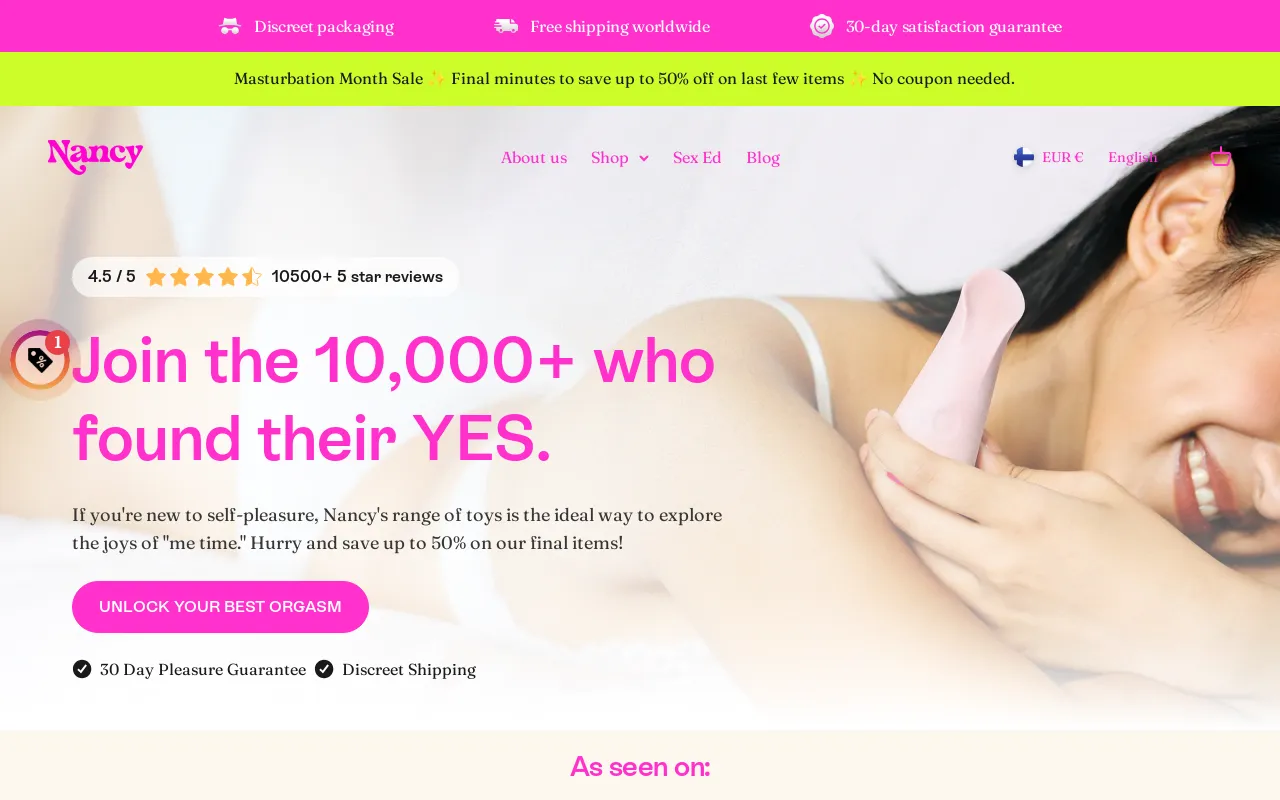Click the star rating icons
The image size is (1280, 800).
coord(204,277)
